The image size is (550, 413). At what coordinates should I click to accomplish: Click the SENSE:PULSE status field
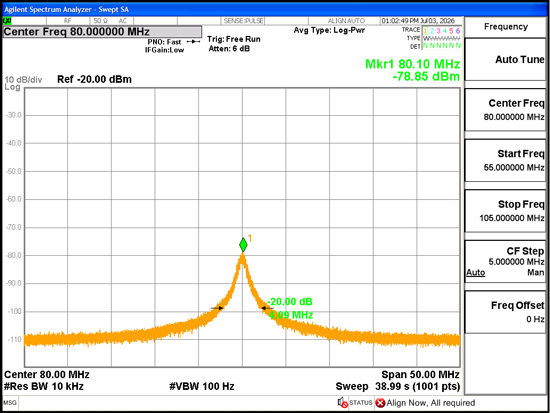pyautogui.click(x=243, y=21)
